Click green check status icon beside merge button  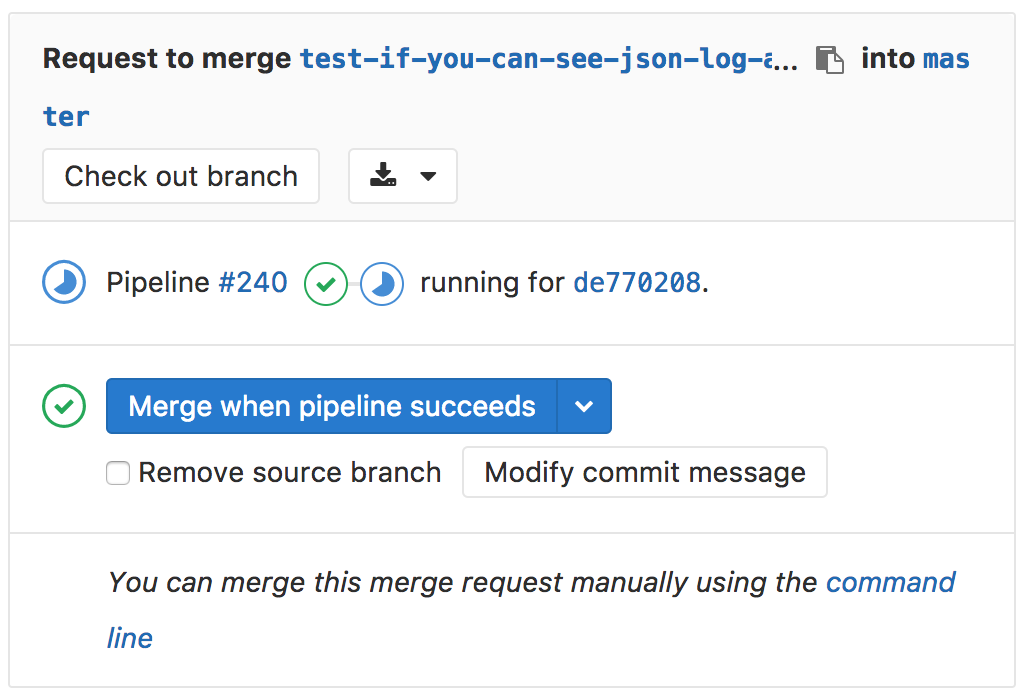click(64, 406)
